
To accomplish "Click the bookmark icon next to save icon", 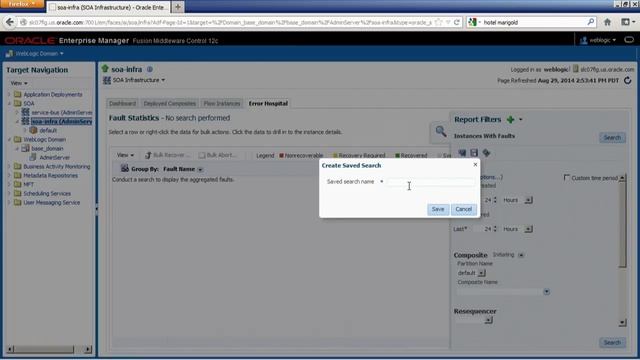I will coord(486,153).
